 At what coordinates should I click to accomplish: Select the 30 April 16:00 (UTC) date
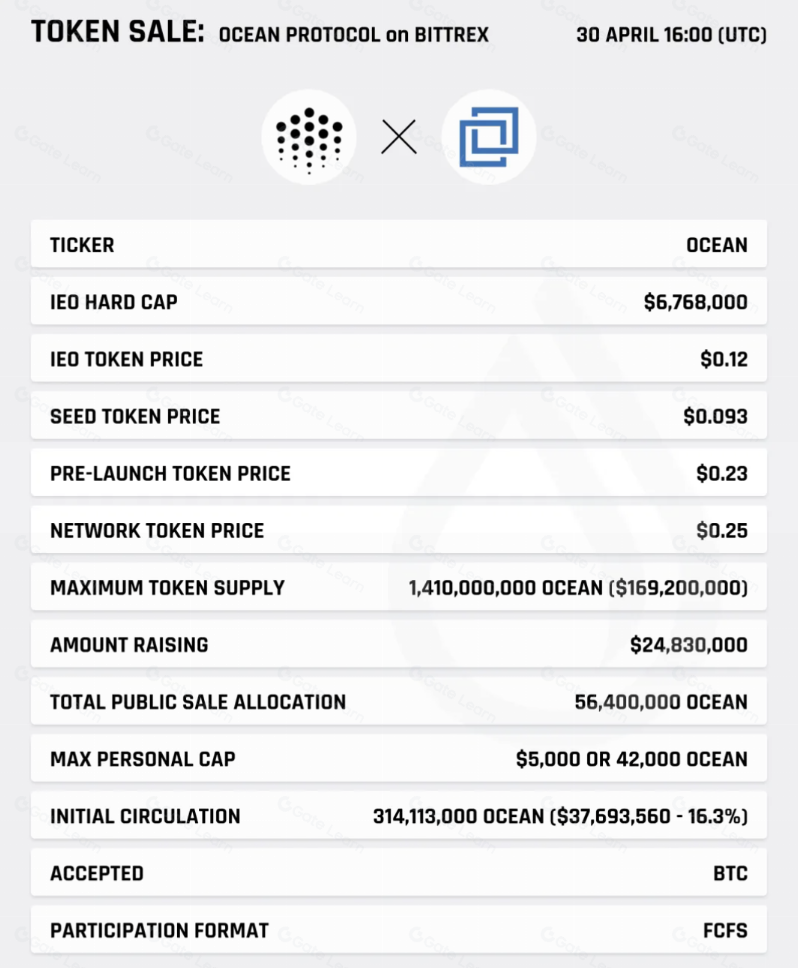tap(671, 35)
